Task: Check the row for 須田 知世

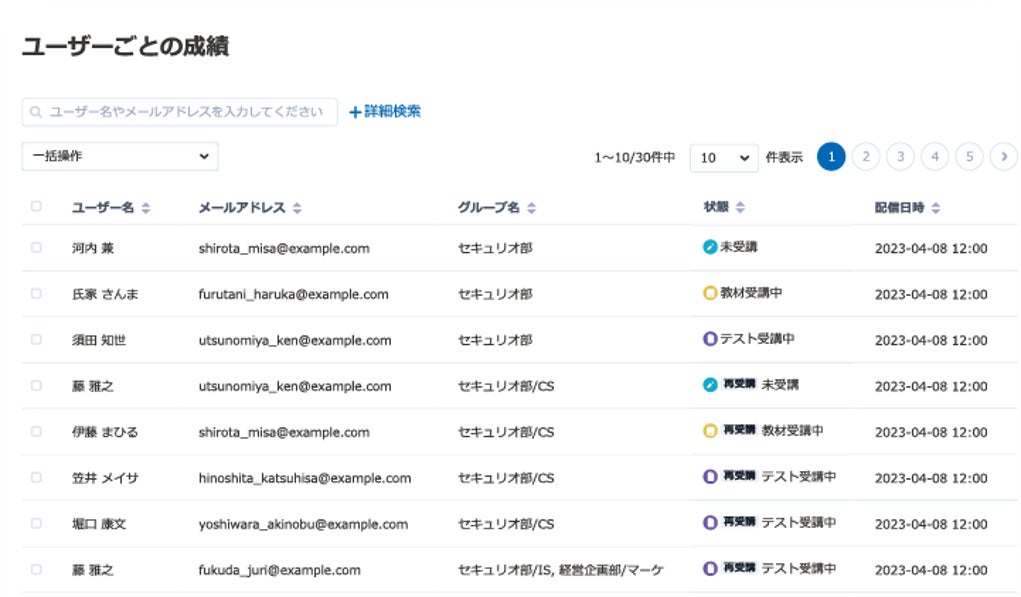Action: coord(37,340)
